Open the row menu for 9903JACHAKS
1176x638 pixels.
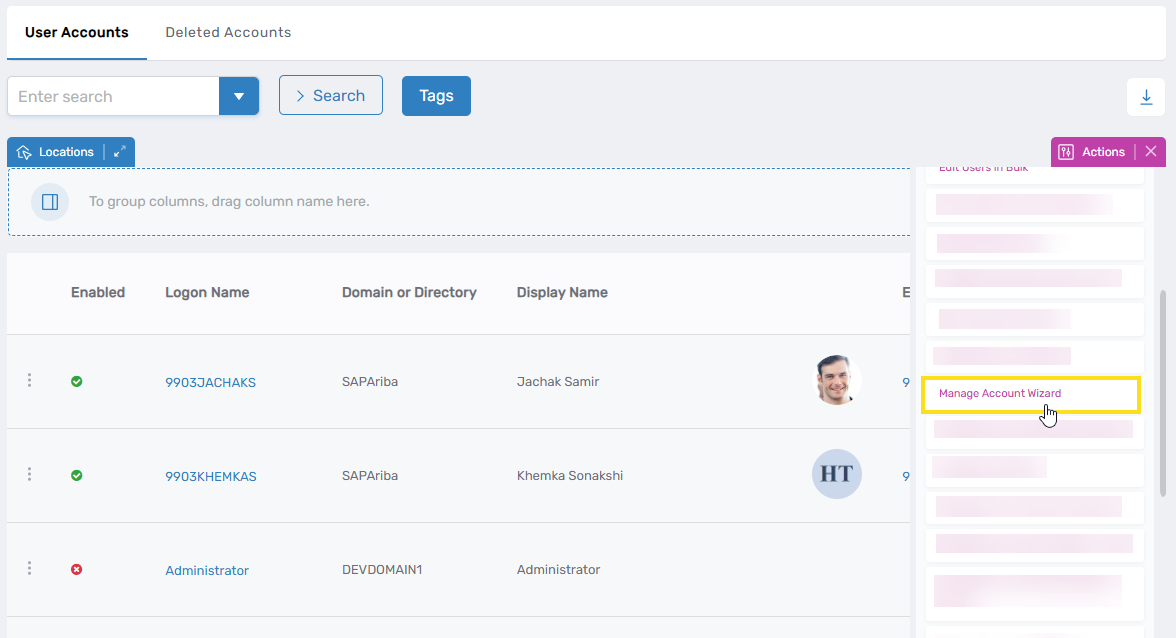point(29,380)
